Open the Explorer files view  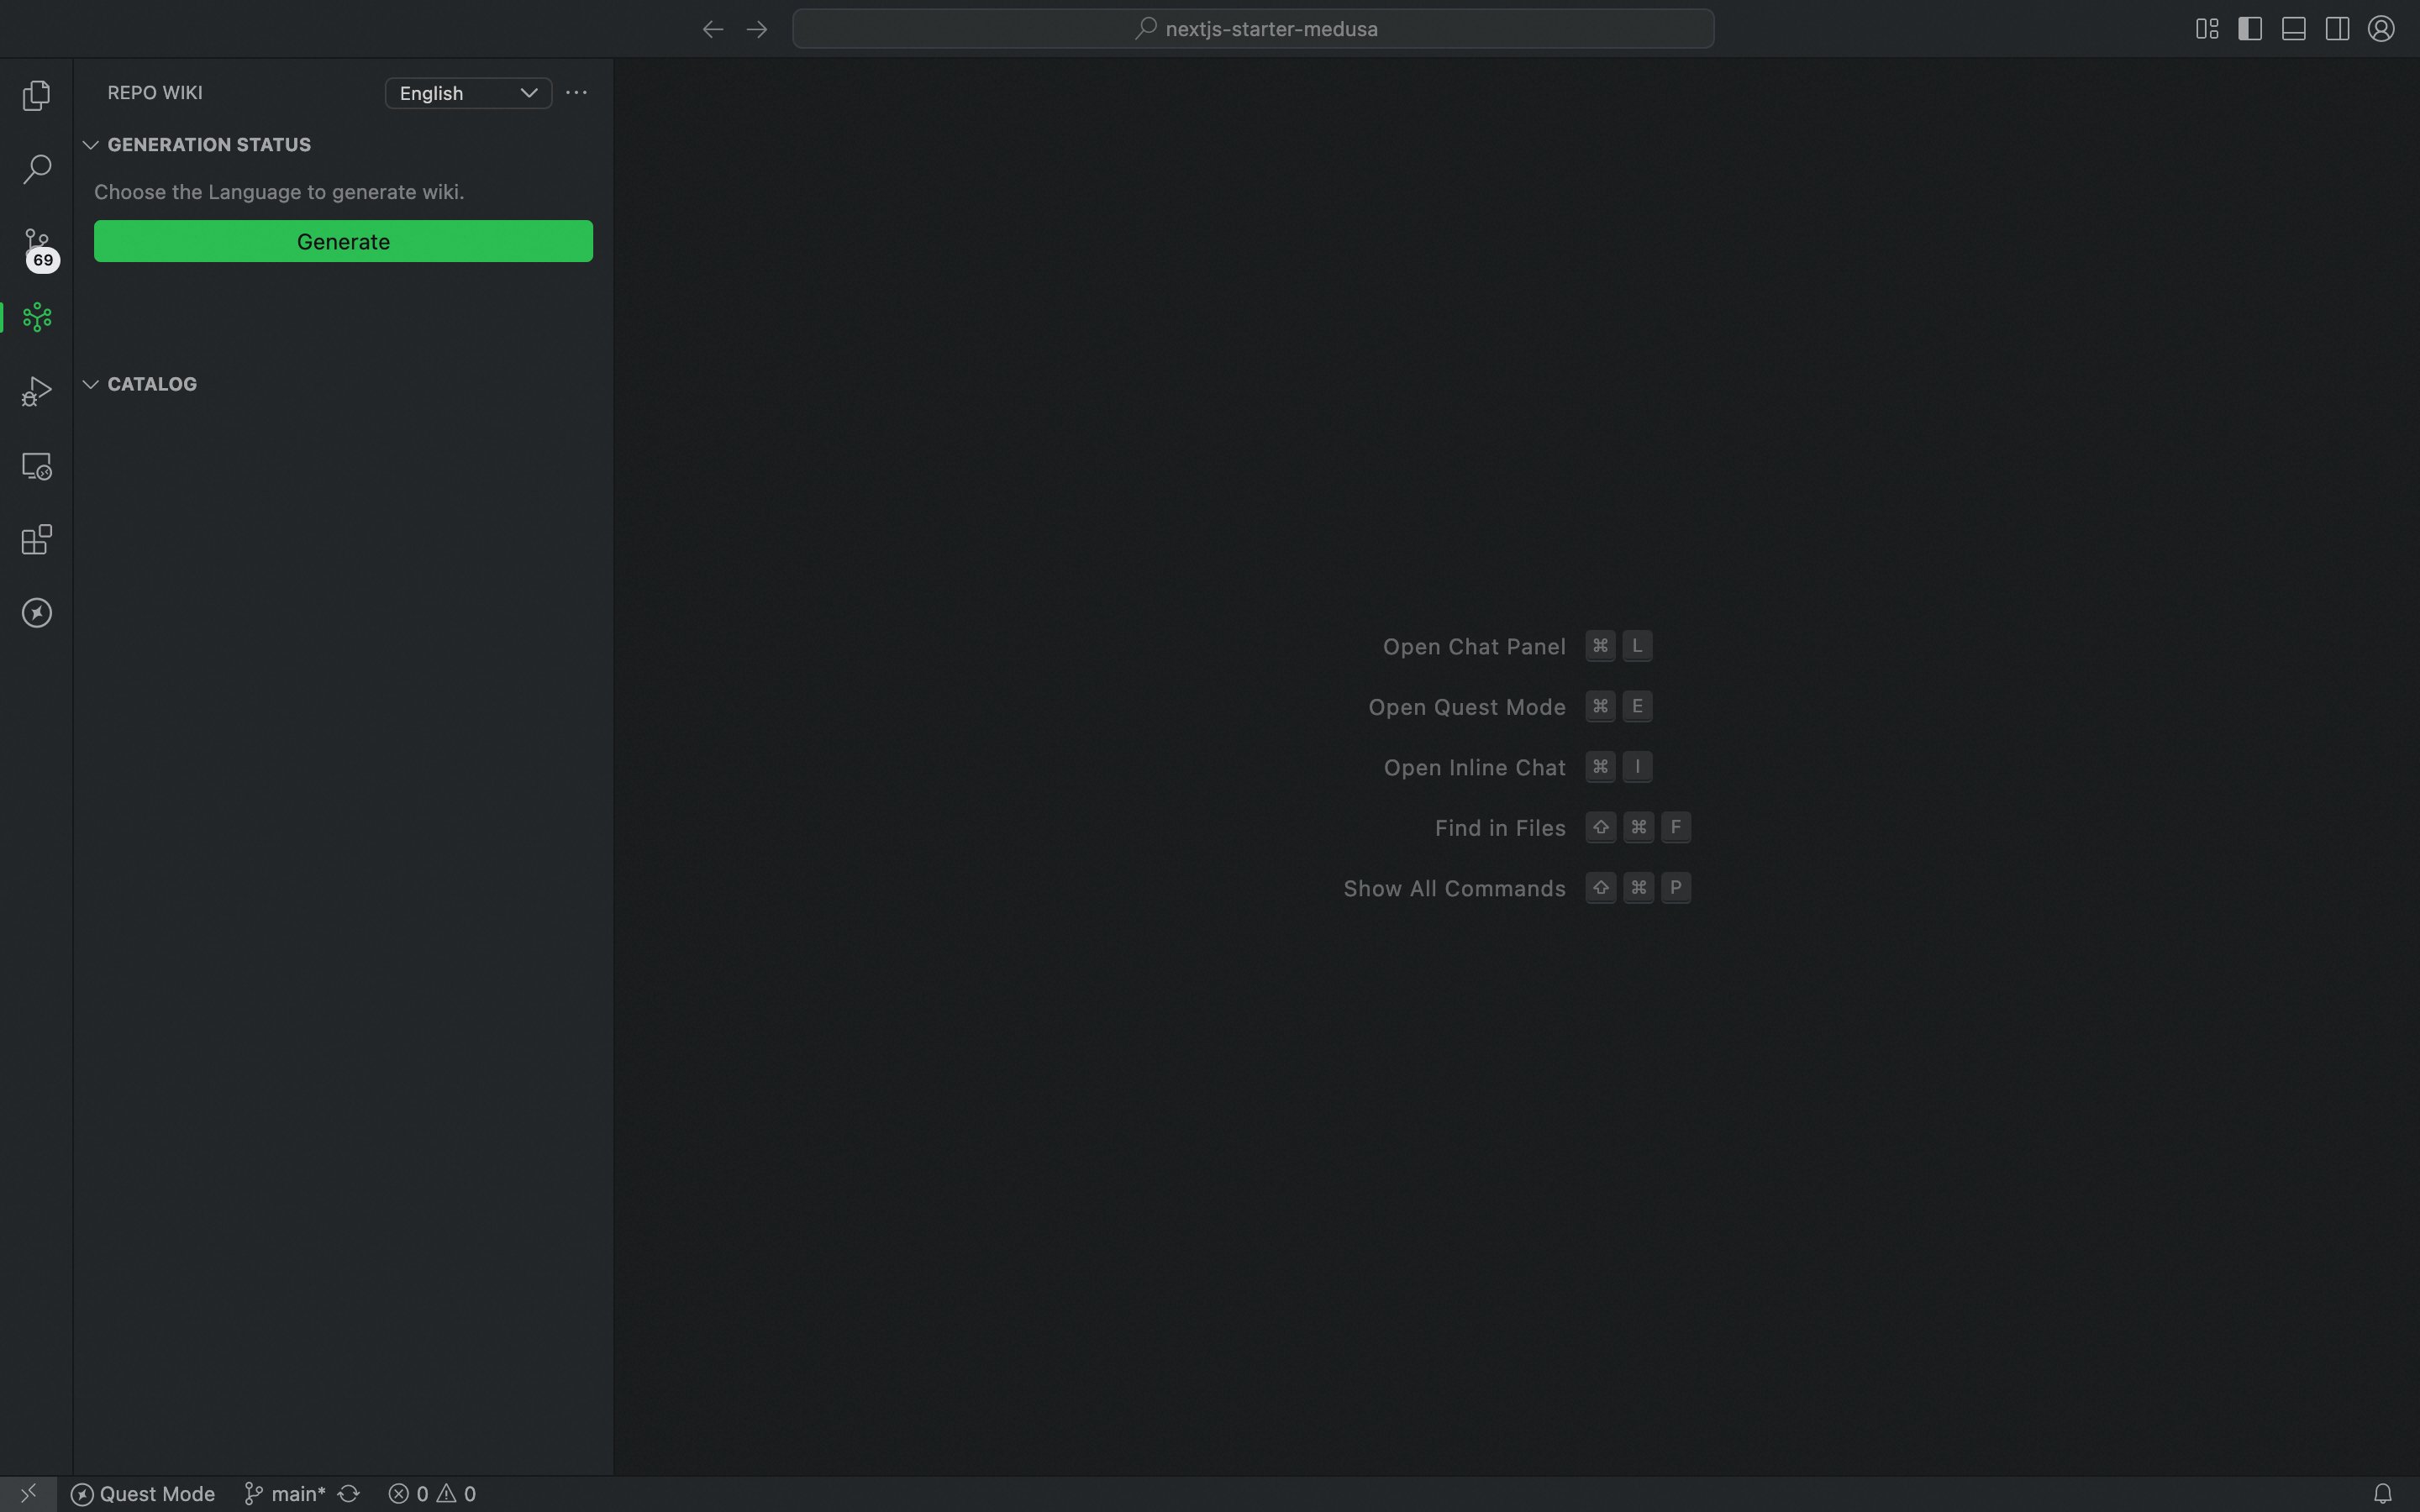37,95
